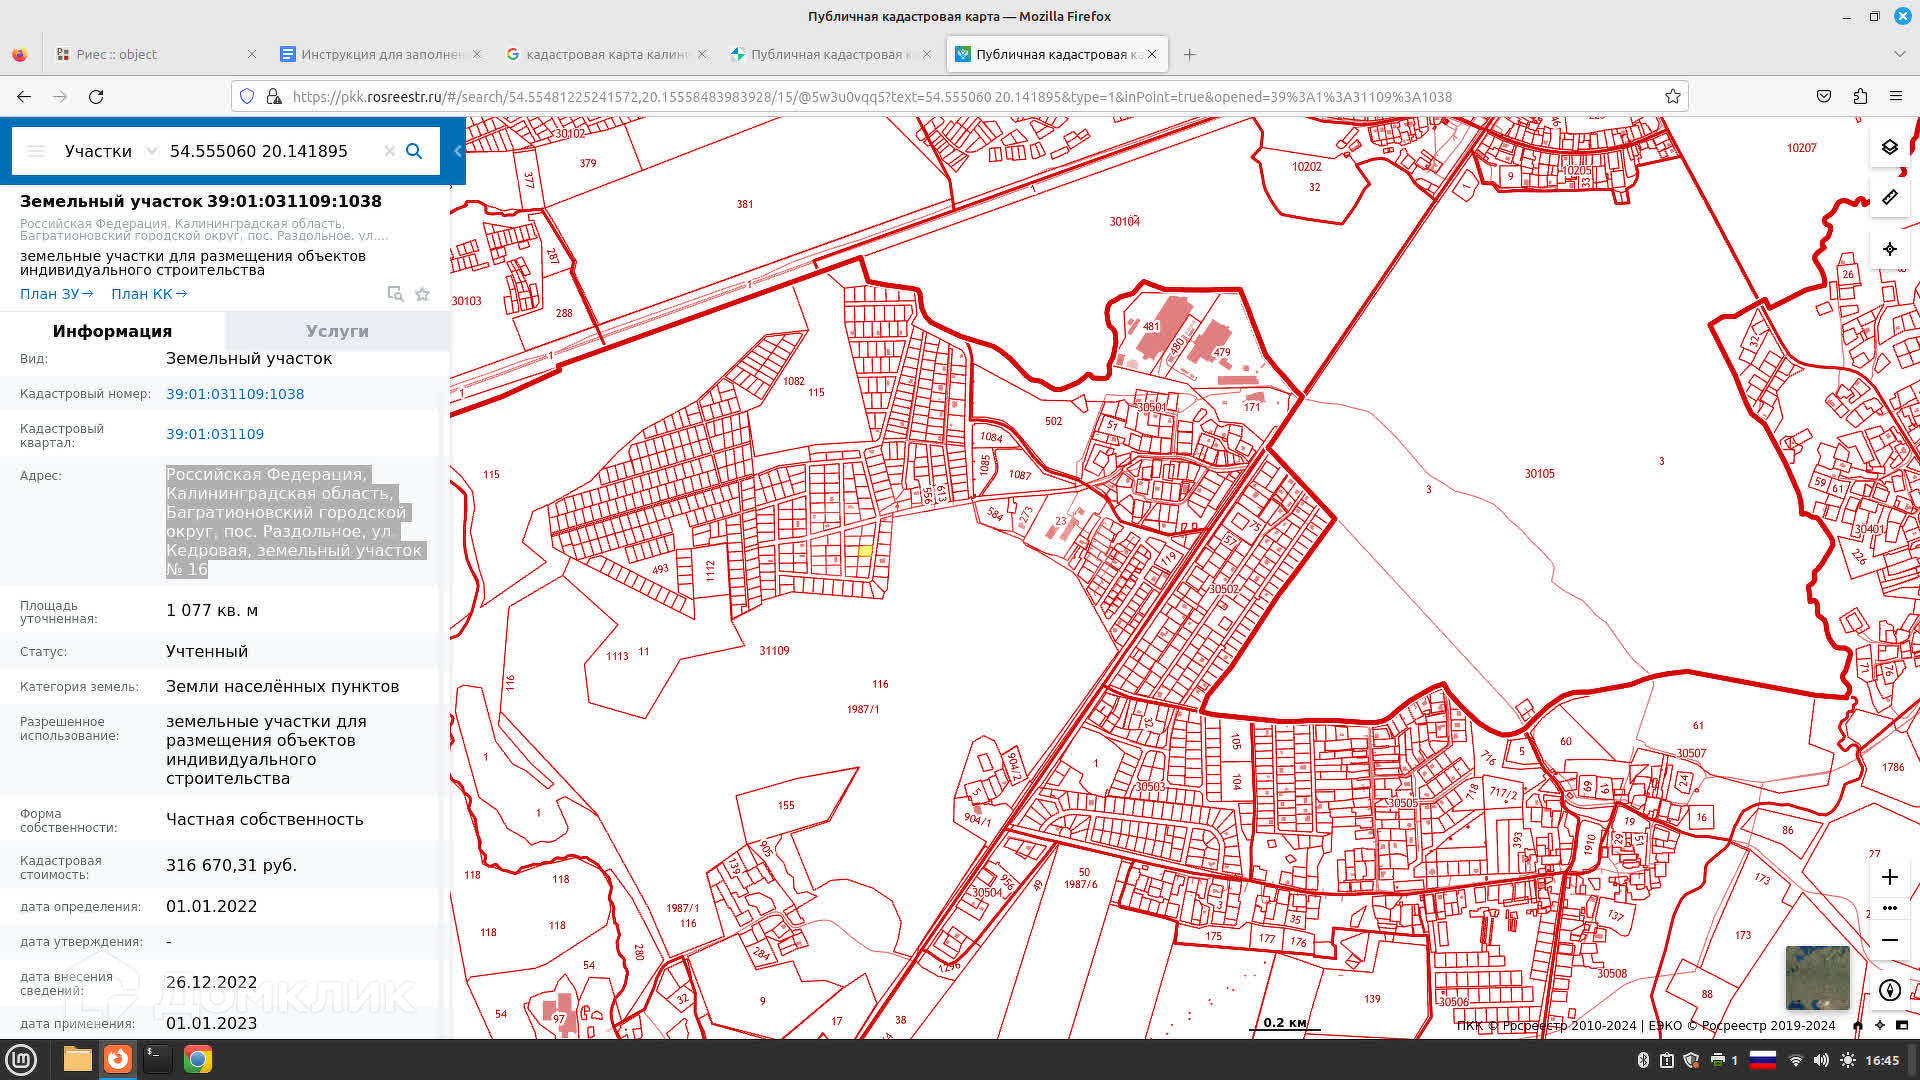
Task: Zoom in with the plus button
Action: [1889, 877]
